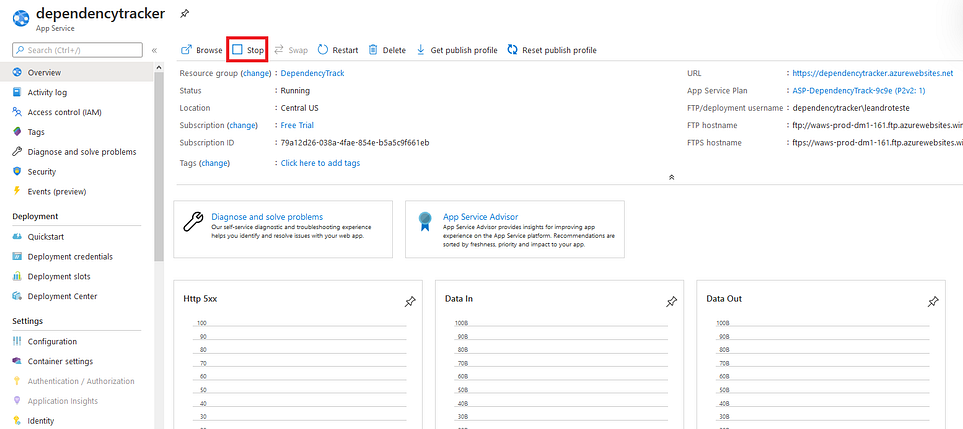Pin dependencytracker blade using the title pin icon

(x=184, y=14)
